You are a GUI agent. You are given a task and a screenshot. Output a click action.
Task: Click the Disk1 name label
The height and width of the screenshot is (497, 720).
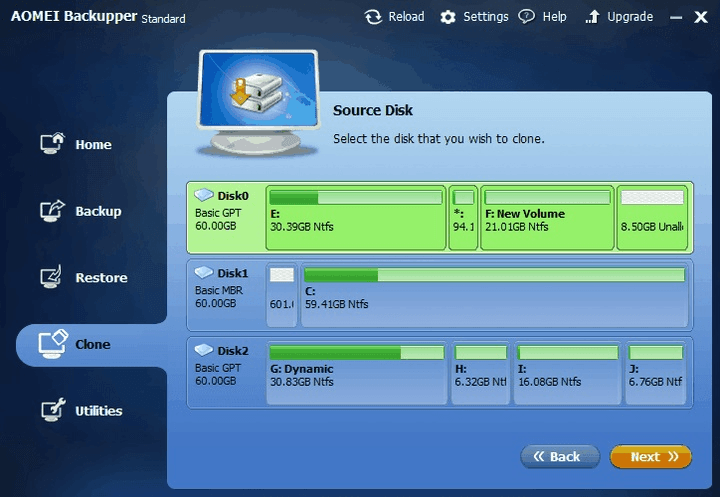233,273
